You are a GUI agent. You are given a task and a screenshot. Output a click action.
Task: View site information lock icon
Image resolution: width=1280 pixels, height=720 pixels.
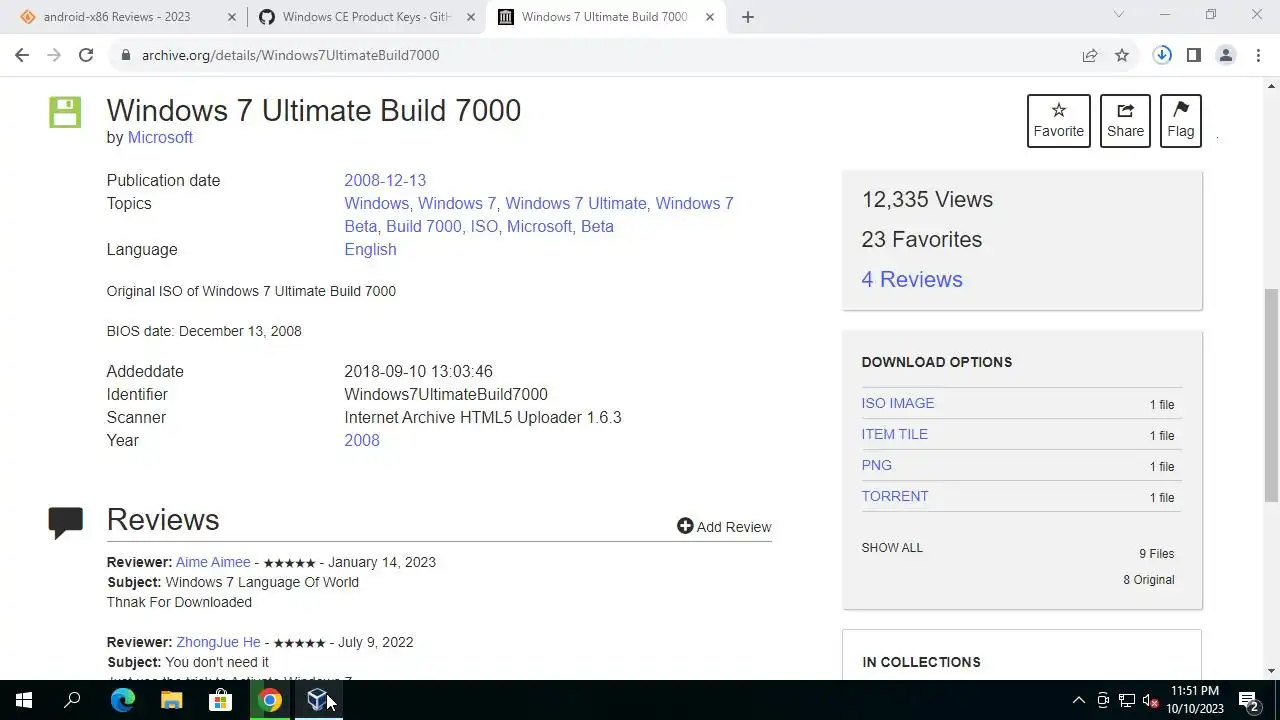point(125,55)
